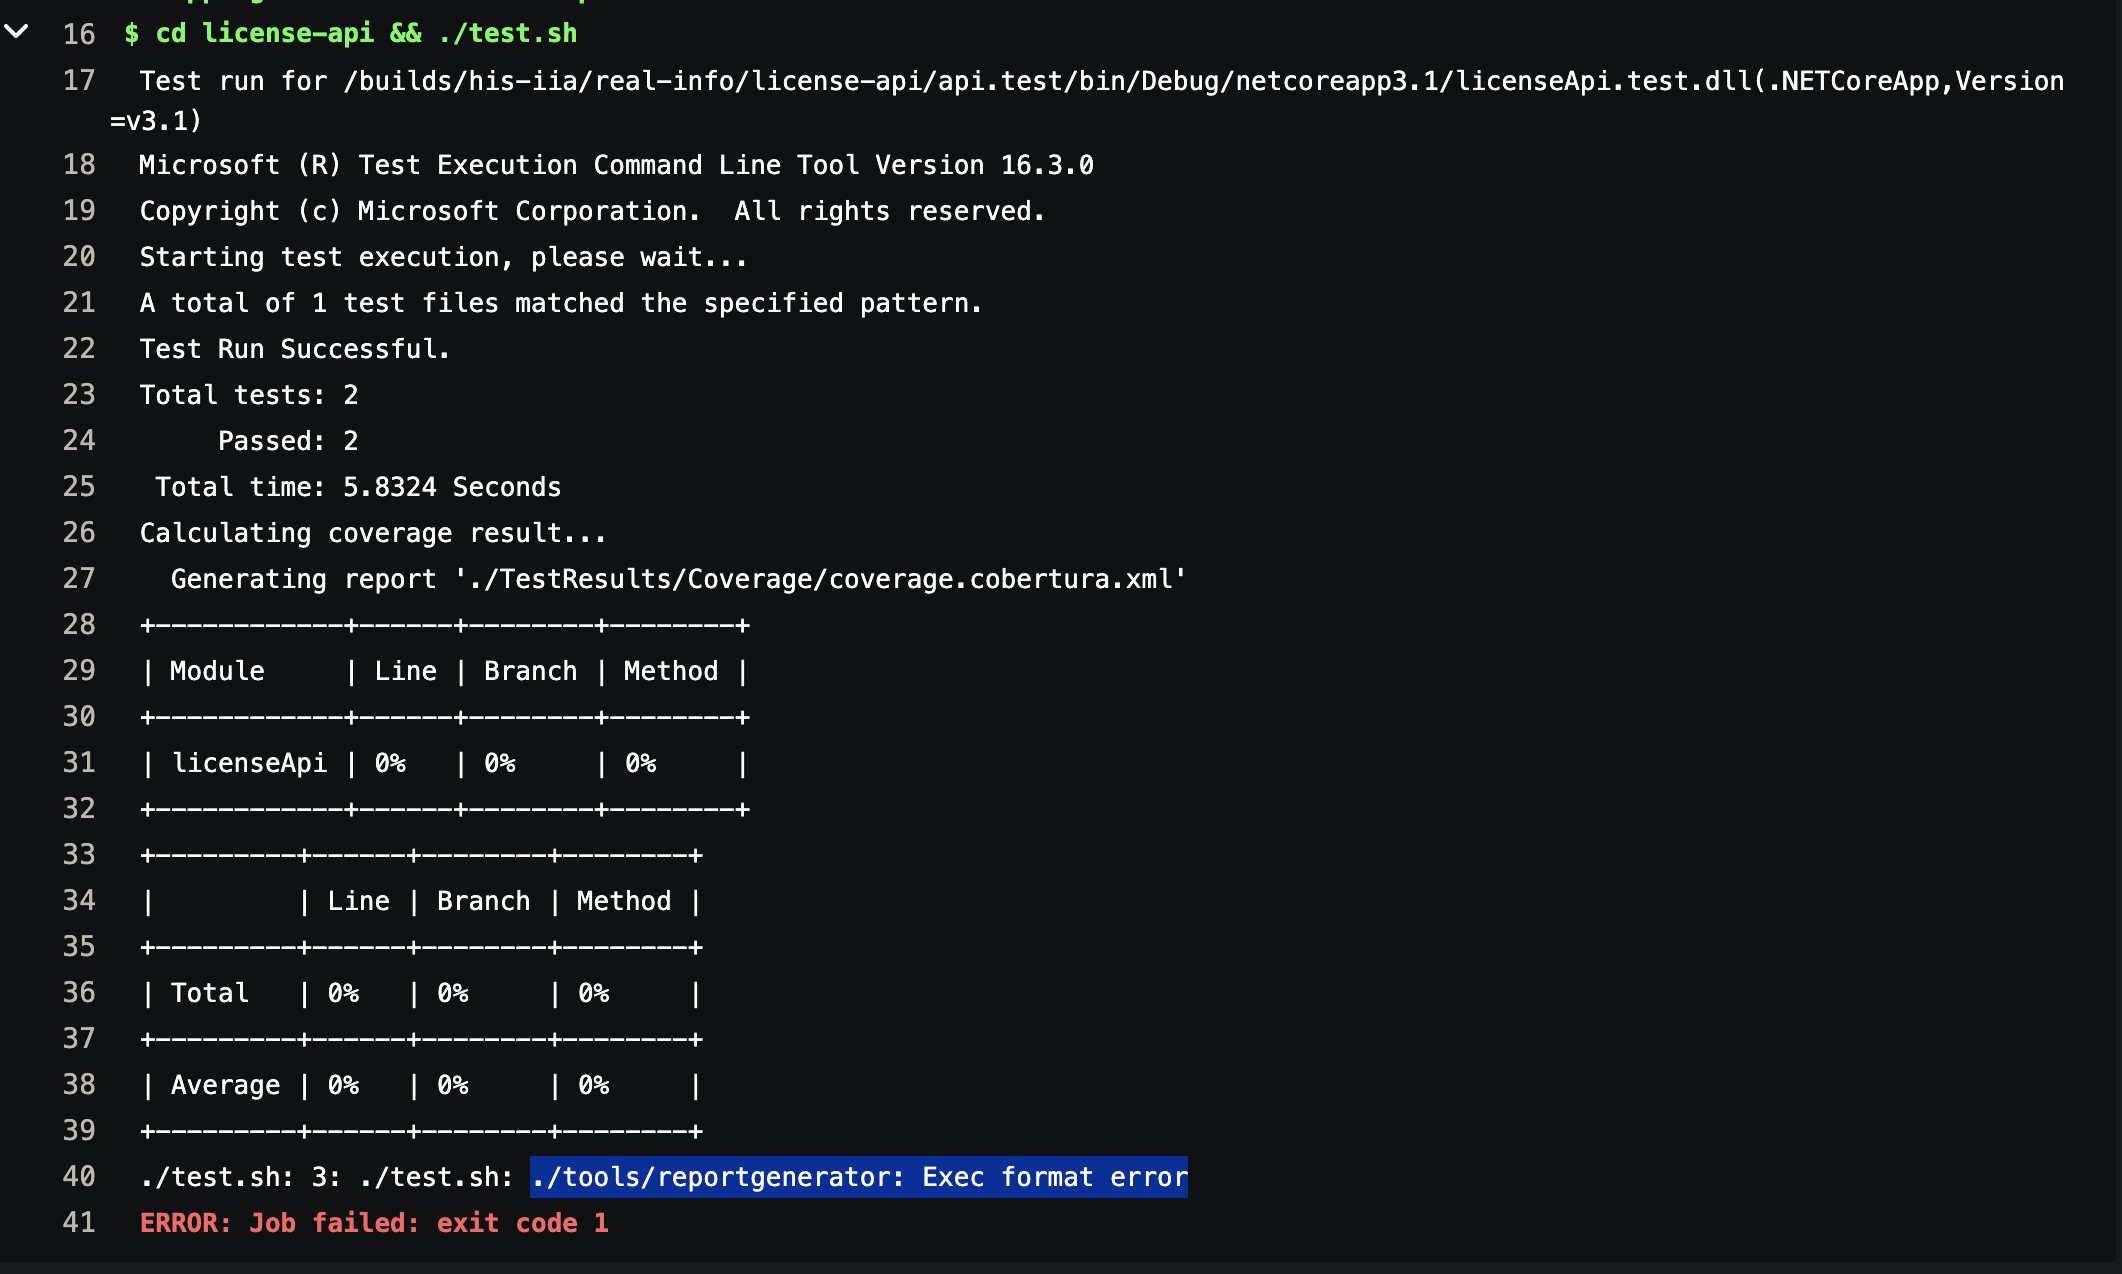2122x1274 pixels.
Task: Click the green cd license-api command text
Action: [350, 34]
